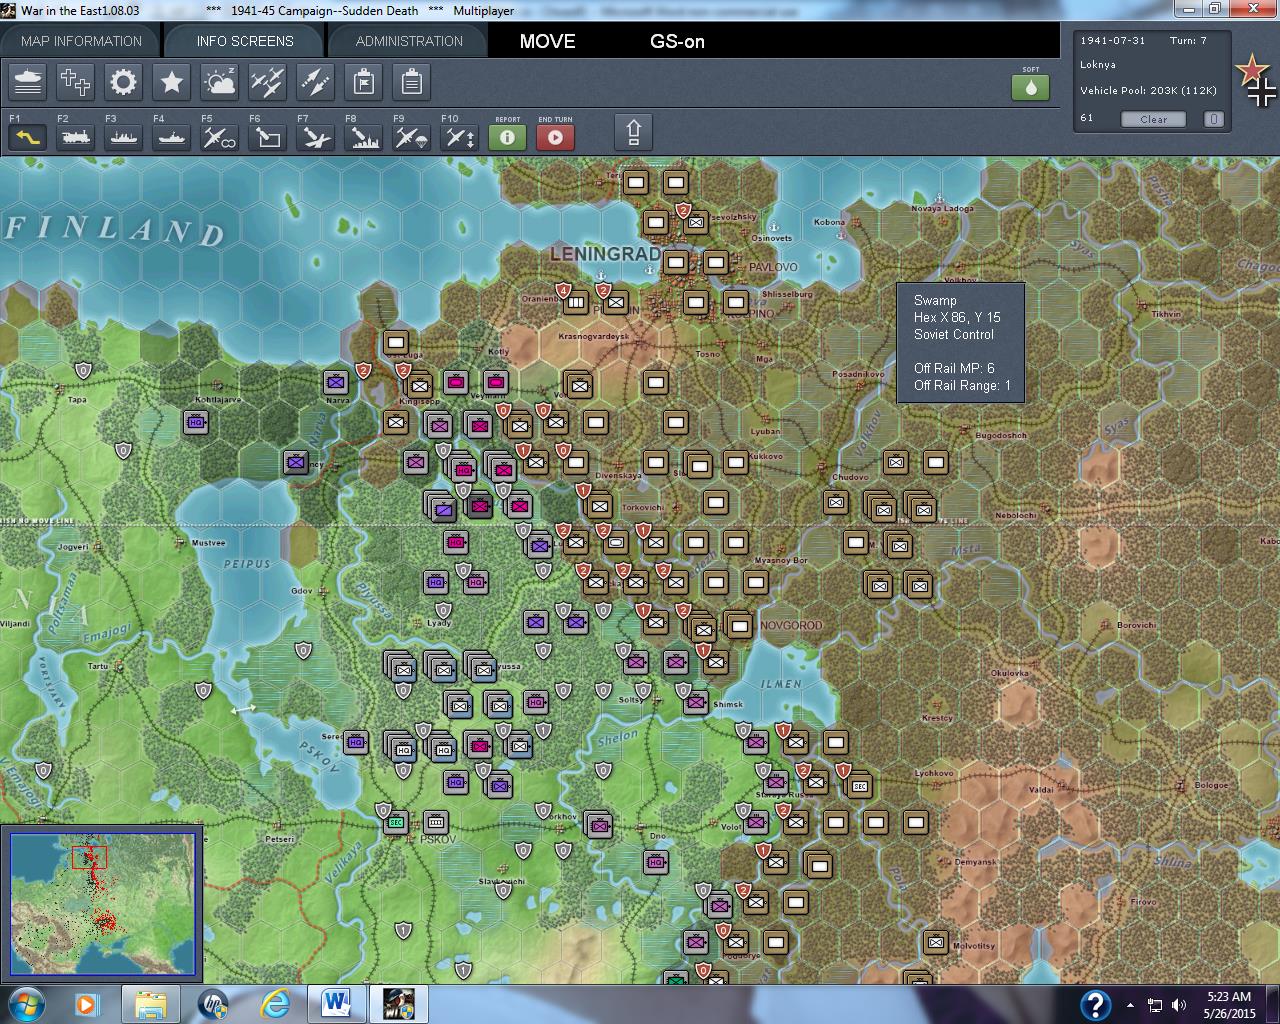
Task: Select the rail unit counter at Pskov
Action: point(436,822)
